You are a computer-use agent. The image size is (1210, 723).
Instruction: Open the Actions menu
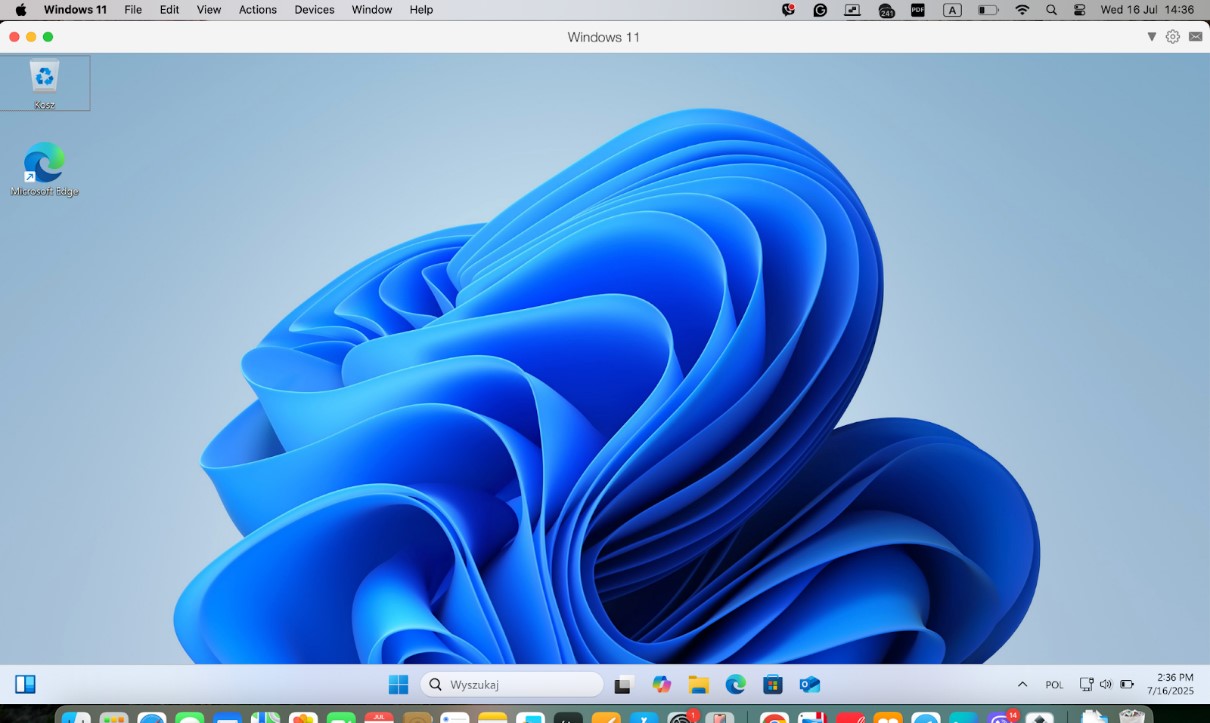click(257, 10)
